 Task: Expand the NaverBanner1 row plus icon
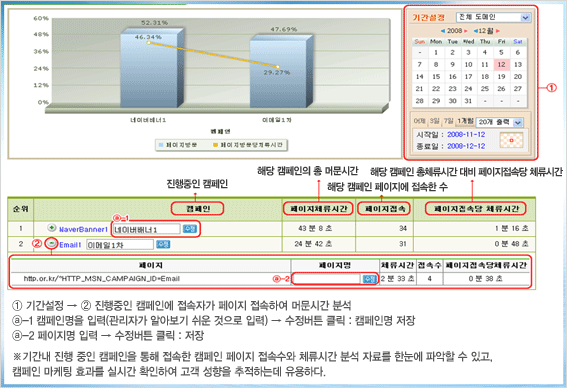pyautogui.click(x=52, y=228)
